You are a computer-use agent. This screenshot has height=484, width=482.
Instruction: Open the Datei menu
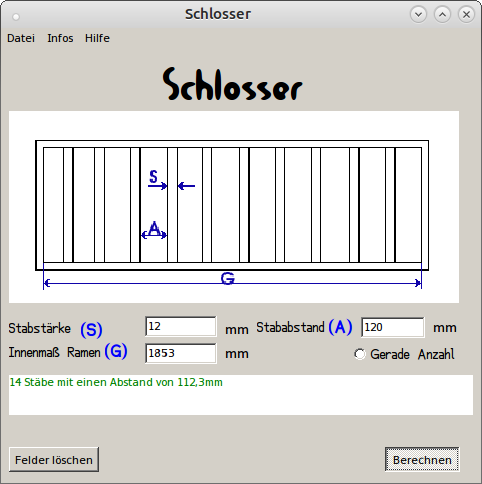coord(21,38)
